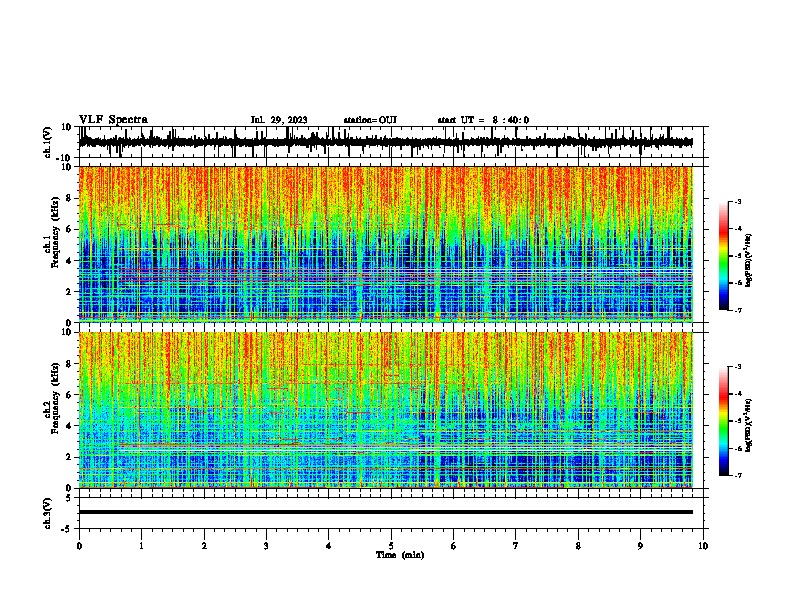Click the ch.2 spectrogram panel
Screen dimensions: 792x612
(386, 410)
